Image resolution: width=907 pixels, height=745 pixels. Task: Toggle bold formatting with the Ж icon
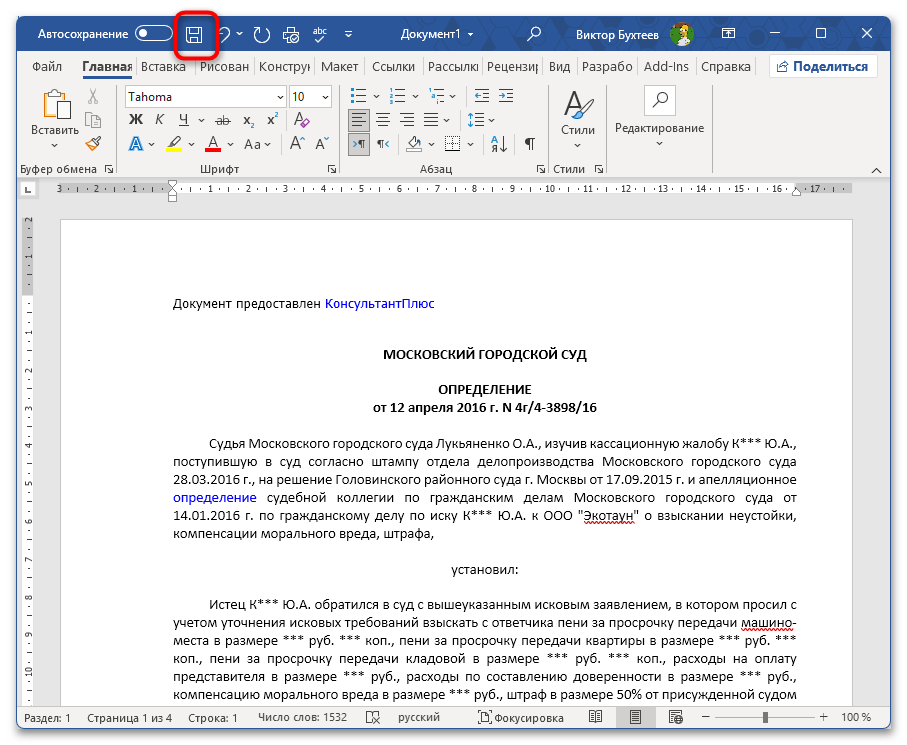135,119
